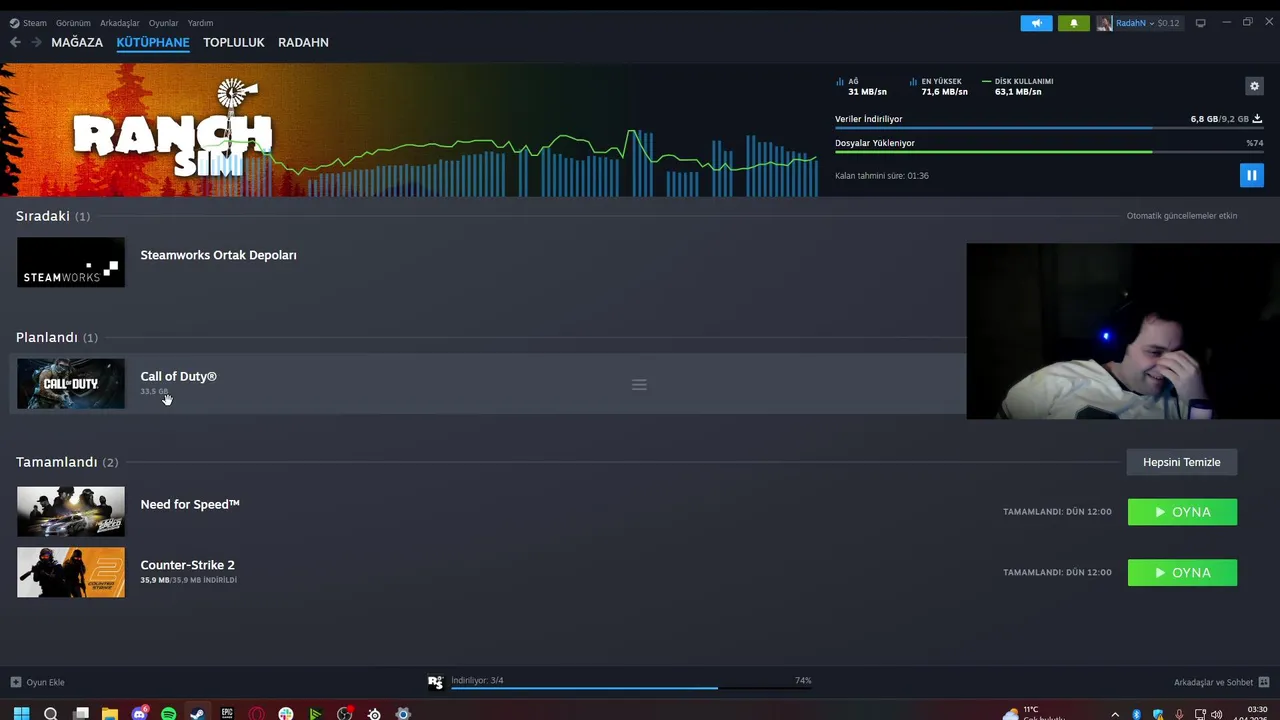The height and width of the screenshot is (720, 1280).
Task: Select the Need for Speed™ title
Action: [x=190, y=504]
